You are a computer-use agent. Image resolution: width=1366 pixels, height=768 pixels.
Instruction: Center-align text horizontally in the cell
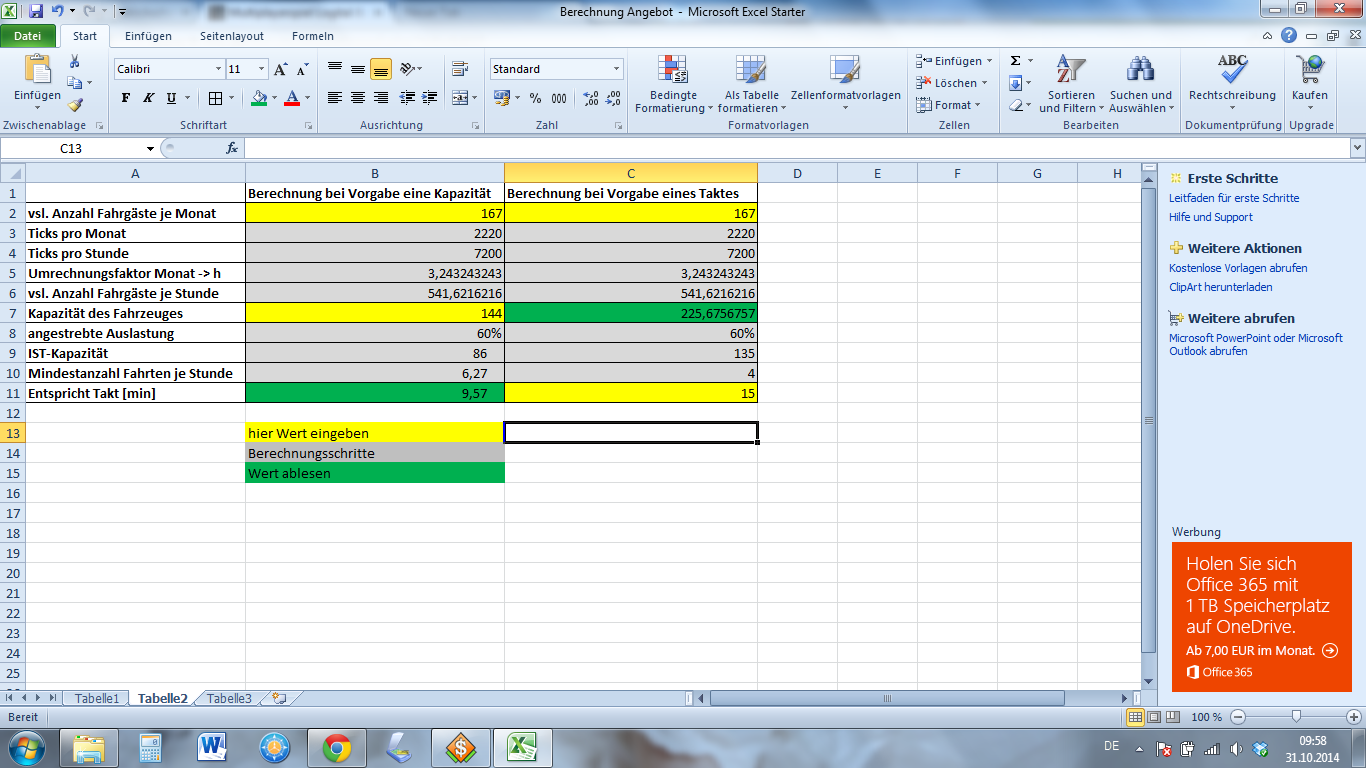click(357, 98)
